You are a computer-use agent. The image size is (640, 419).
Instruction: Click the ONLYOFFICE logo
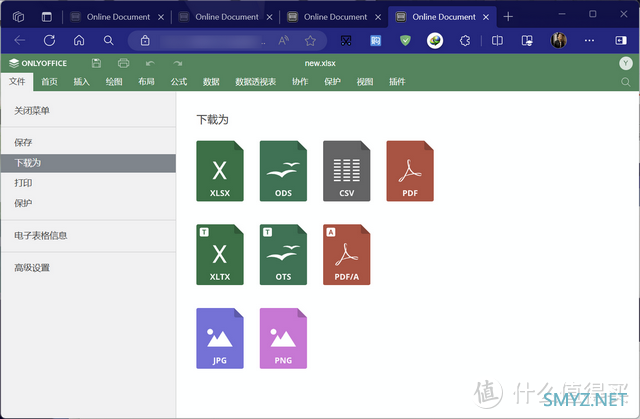[x=38, y=63]
